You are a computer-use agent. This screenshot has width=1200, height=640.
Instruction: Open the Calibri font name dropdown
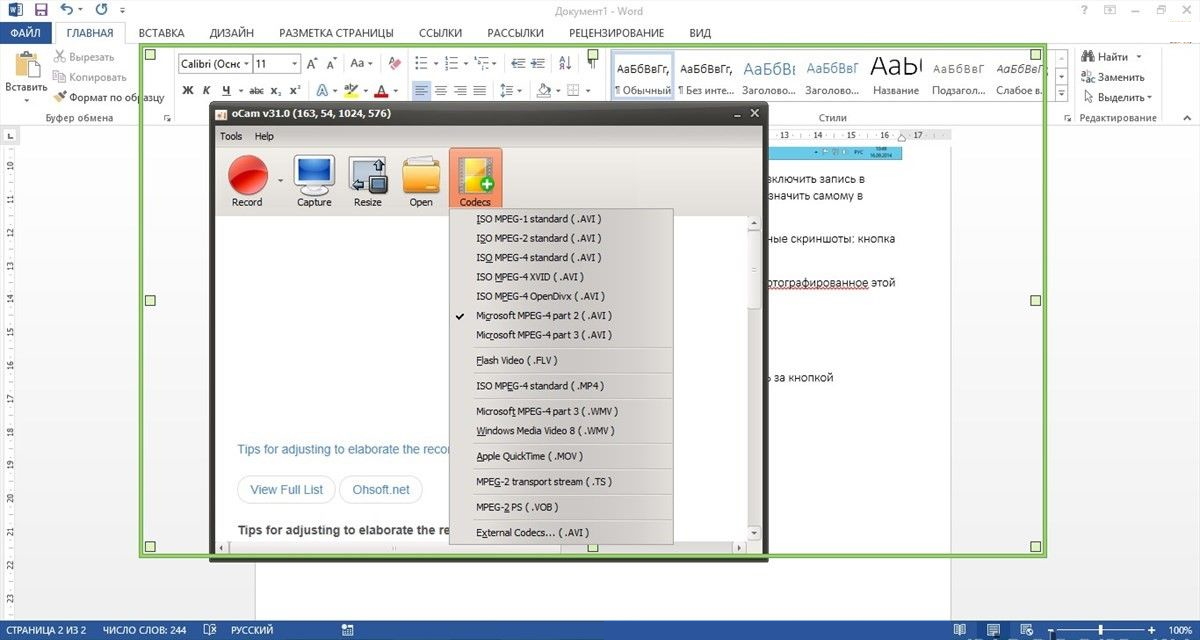[x=245, y=63]
